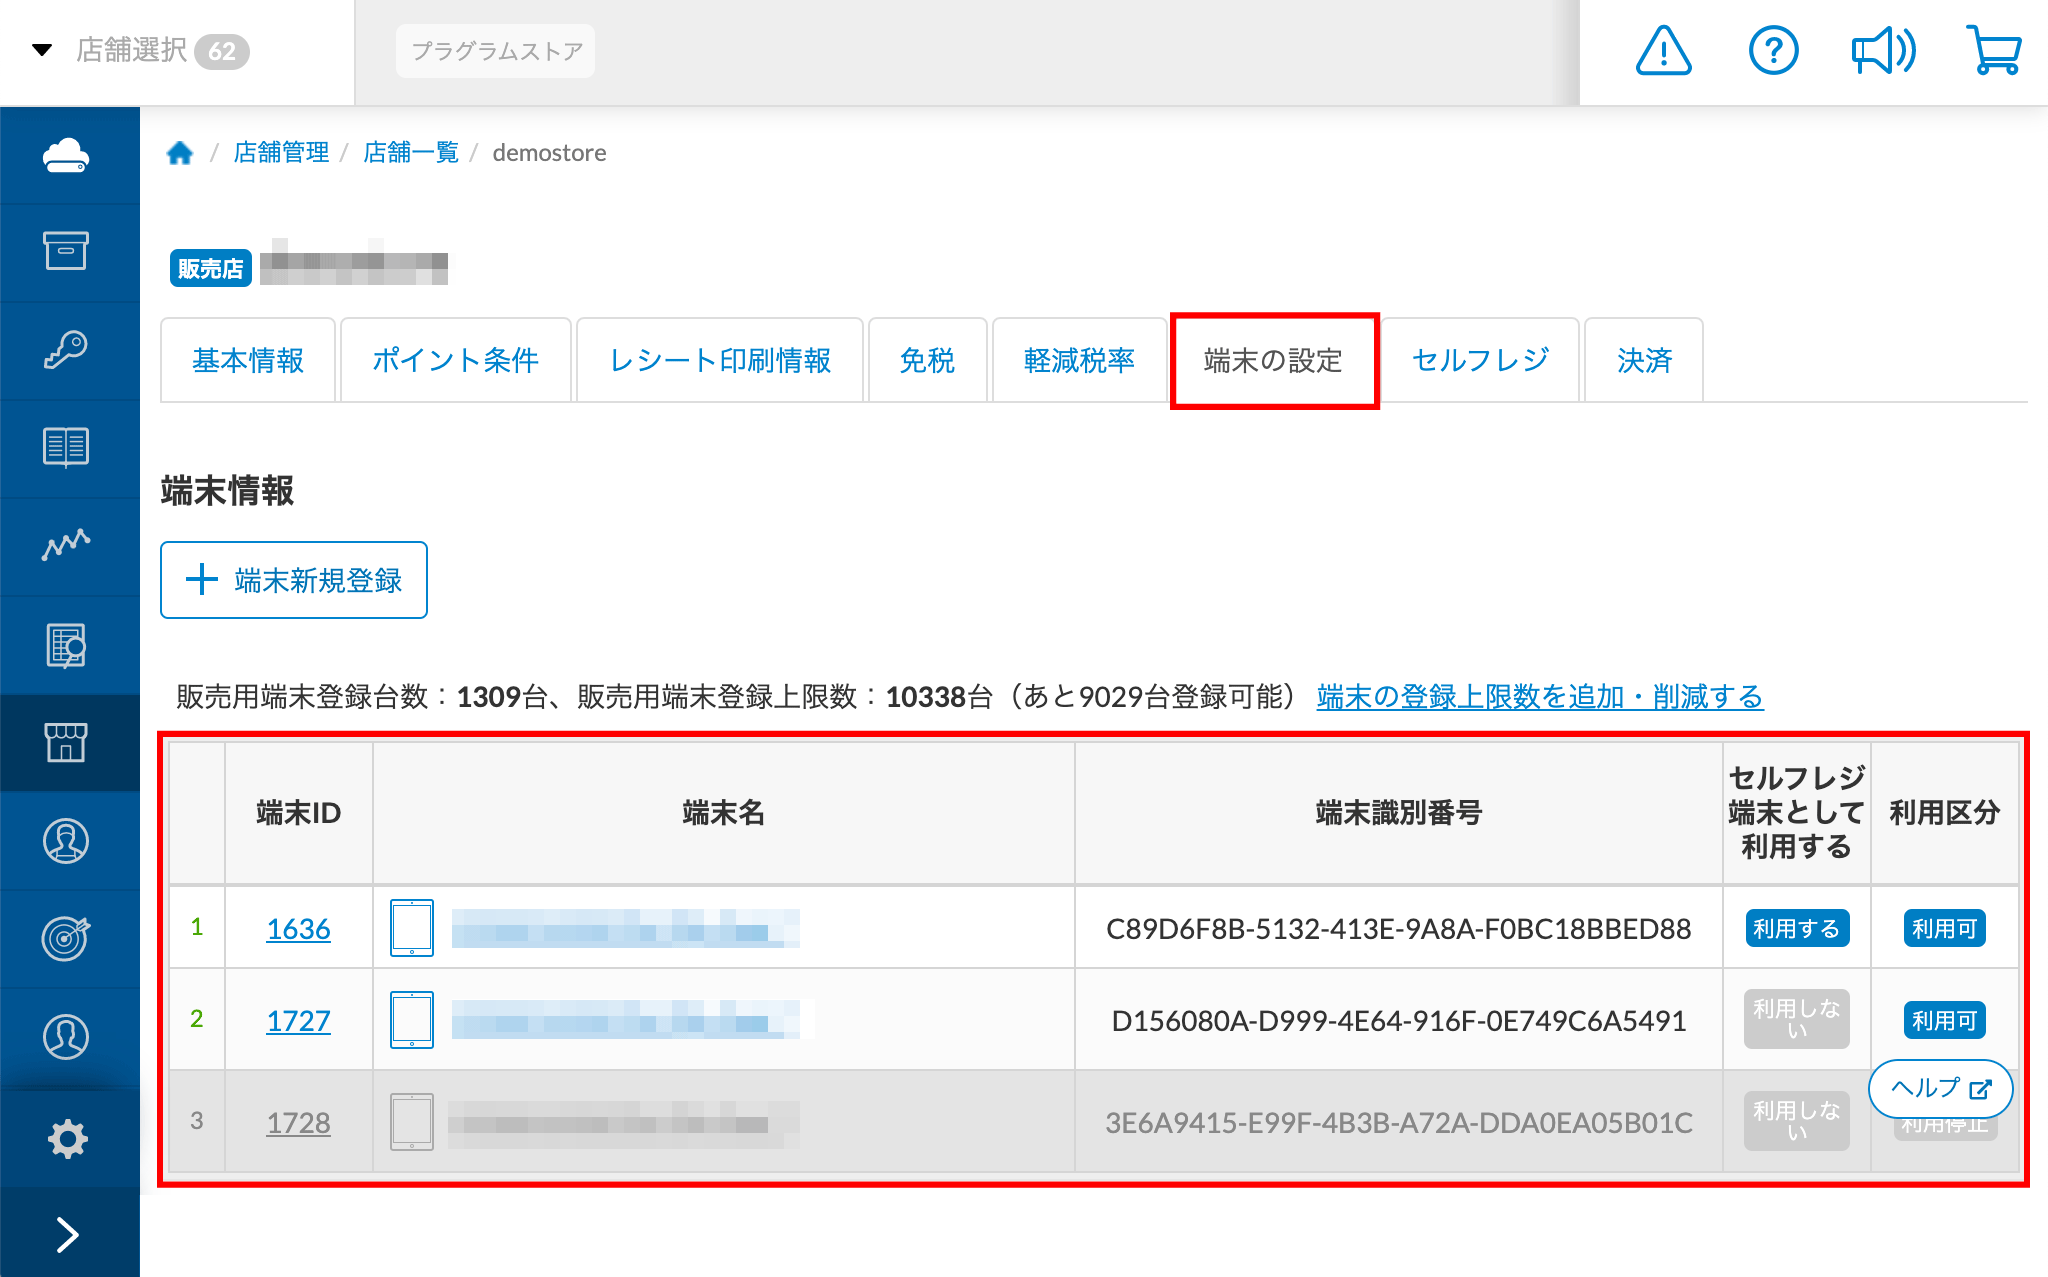Select the target marketing sidebar icon
This screenshot has width=2048, height=1277.
click(66, 938)
